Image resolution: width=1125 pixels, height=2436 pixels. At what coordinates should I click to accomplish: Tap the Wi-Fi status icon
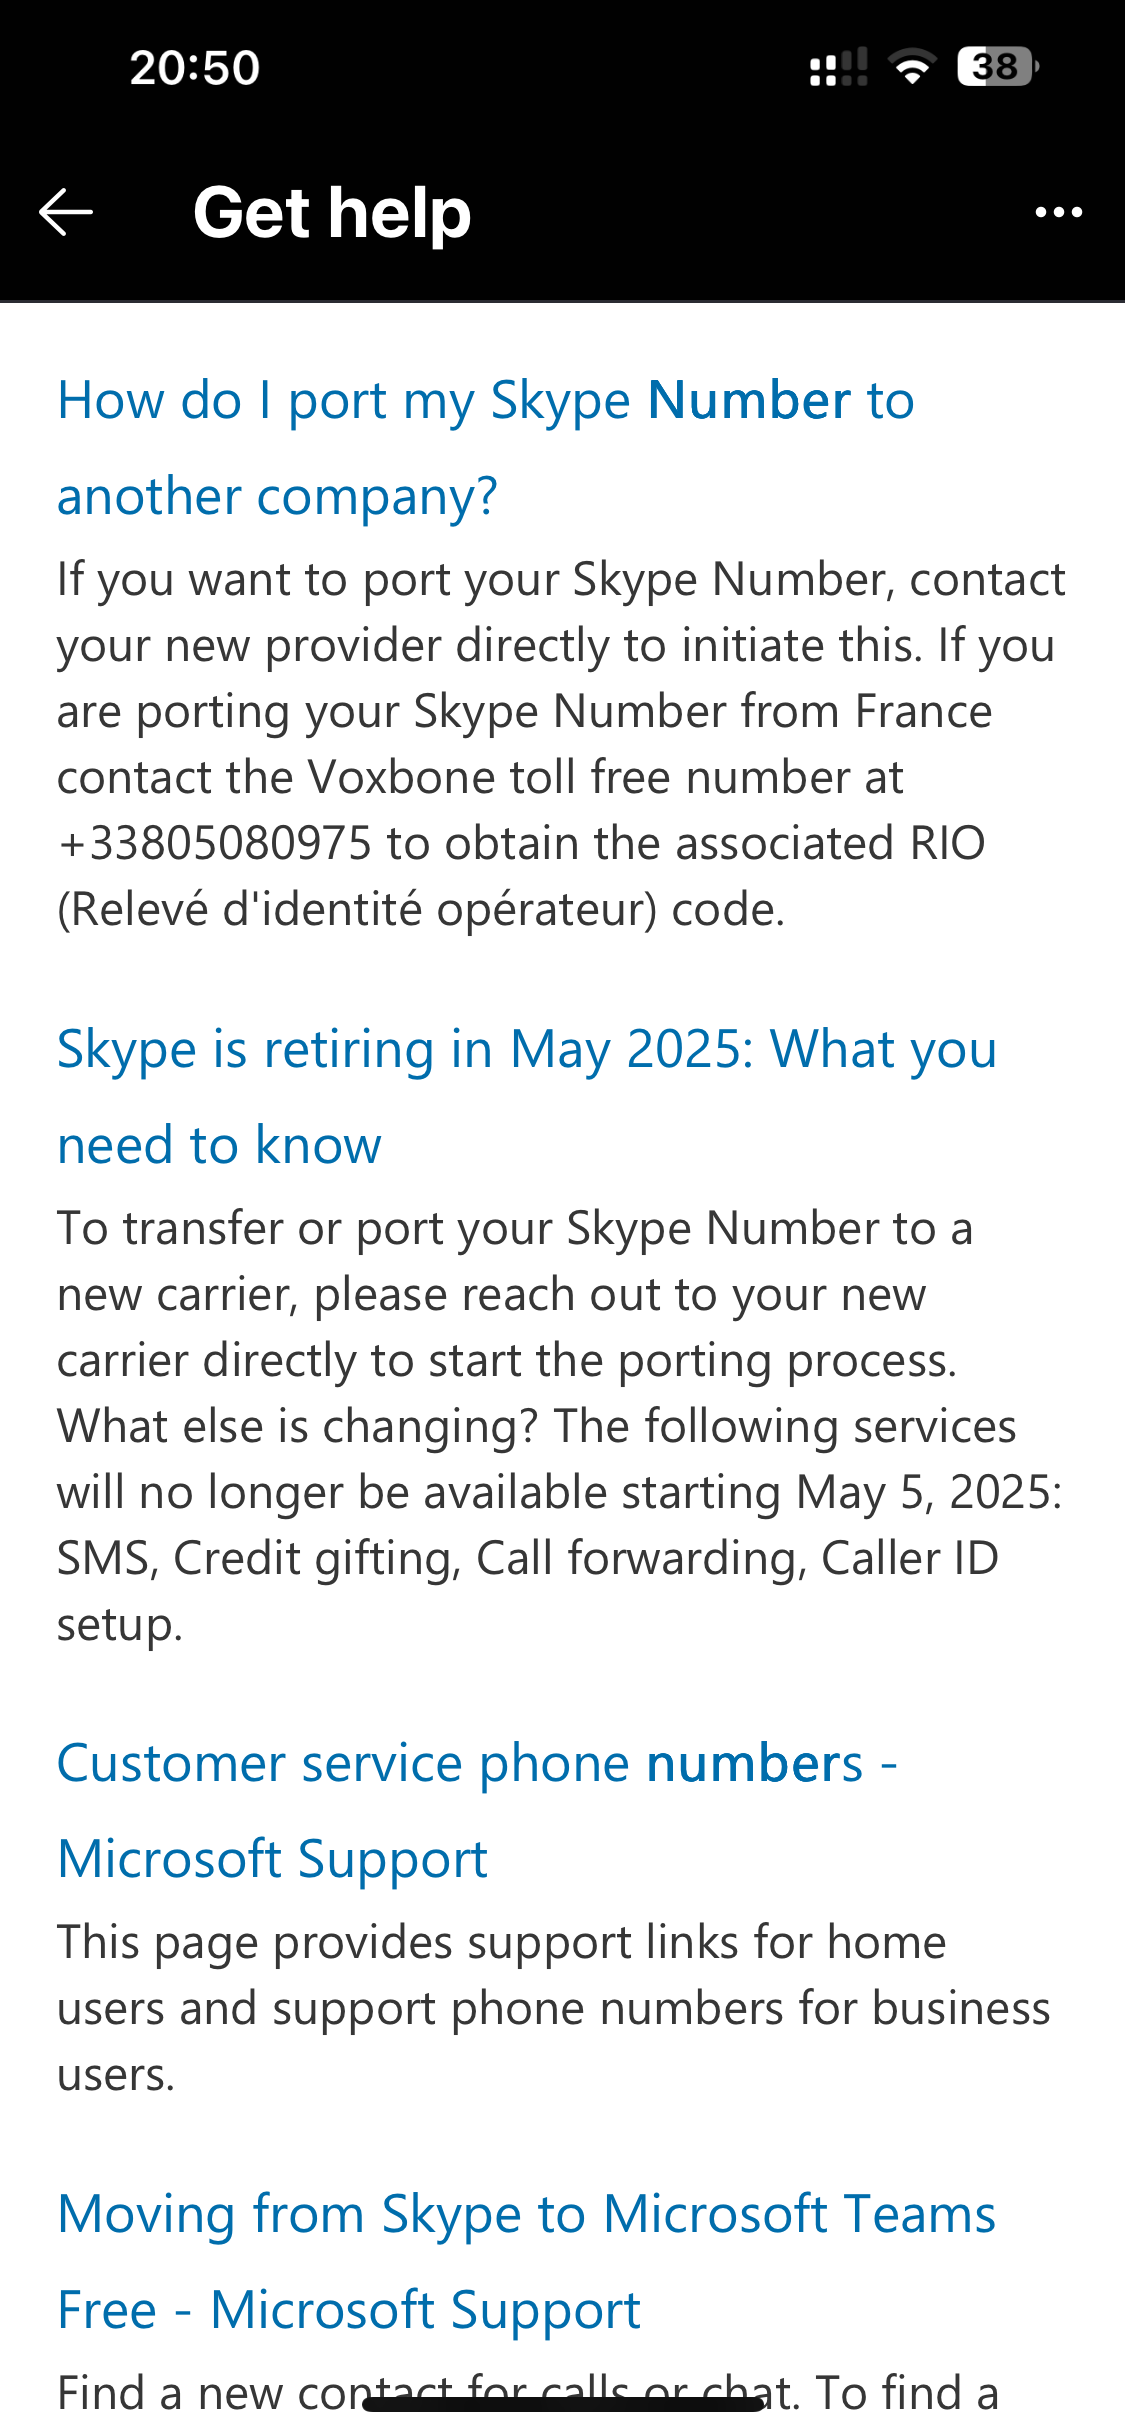coord(911,68)
